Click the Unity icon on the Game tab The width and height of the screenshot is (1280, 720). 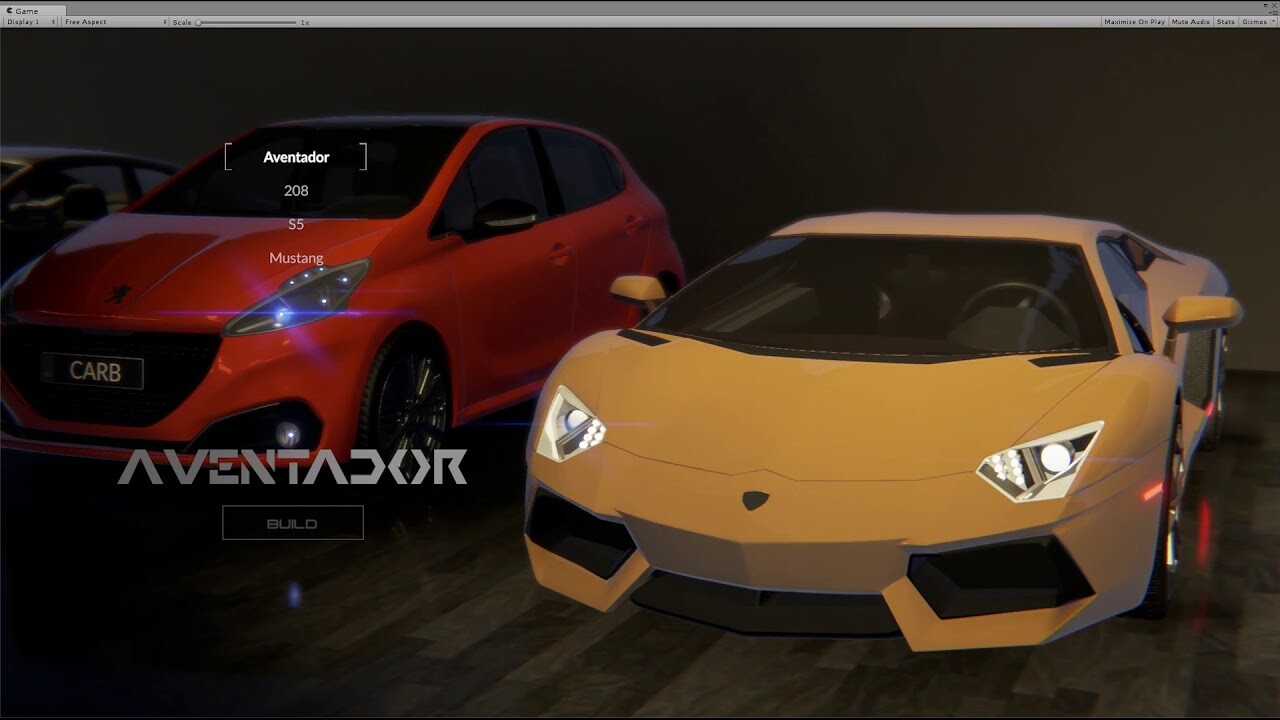(9, 11)
